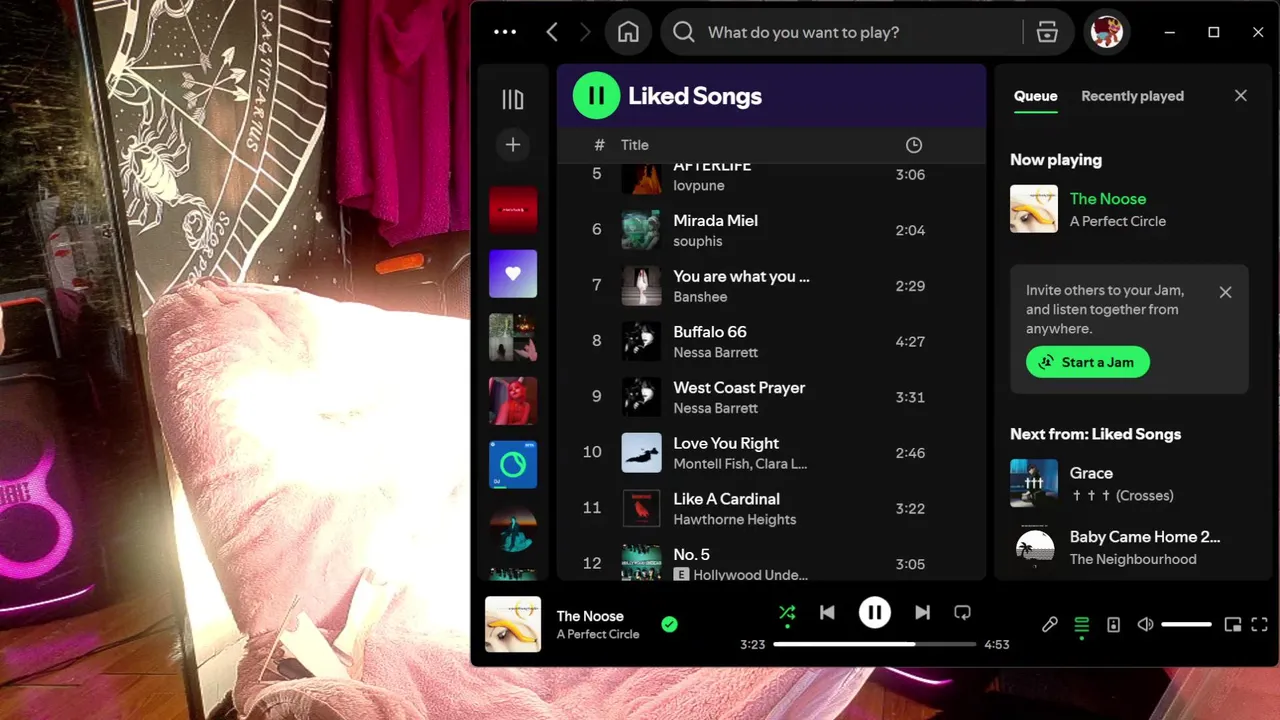The image size is (1280, 720).
Task: Click Baby Came Home 2 in queue
Action: coord(1145,537)
